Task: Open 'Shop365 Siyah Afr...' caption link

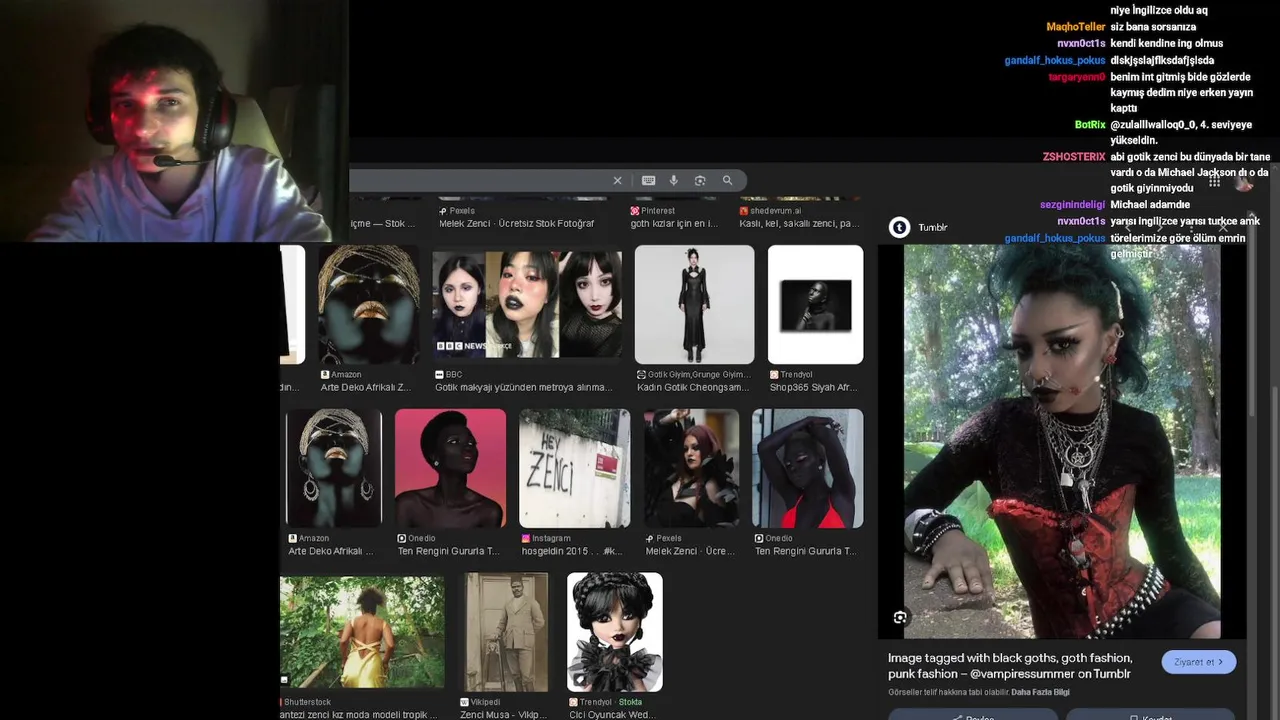Action: [813, 388]
